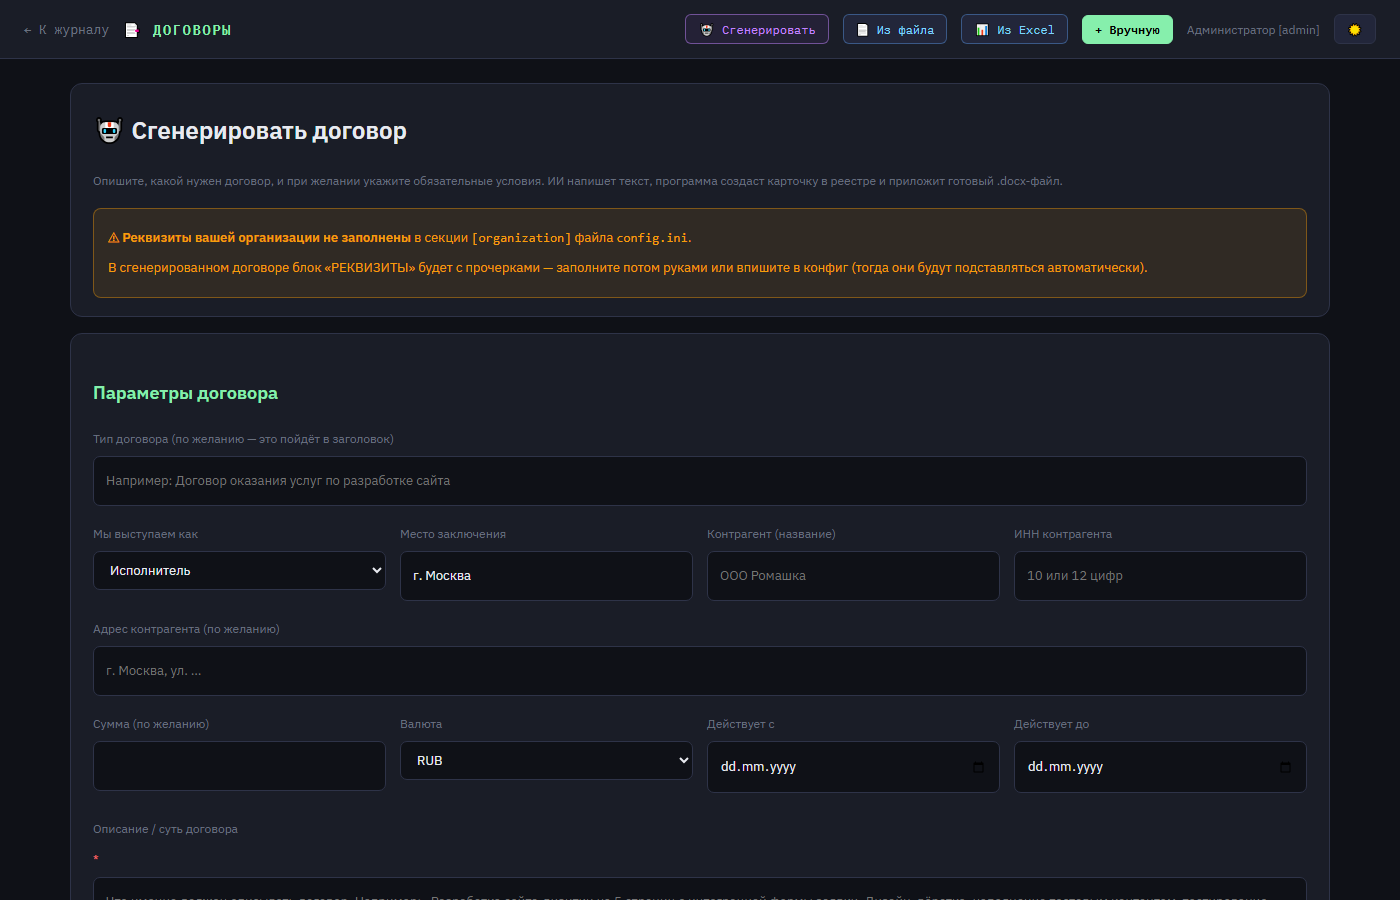
Task: Choose the Из Excel import button
Action: point(1014,30)
